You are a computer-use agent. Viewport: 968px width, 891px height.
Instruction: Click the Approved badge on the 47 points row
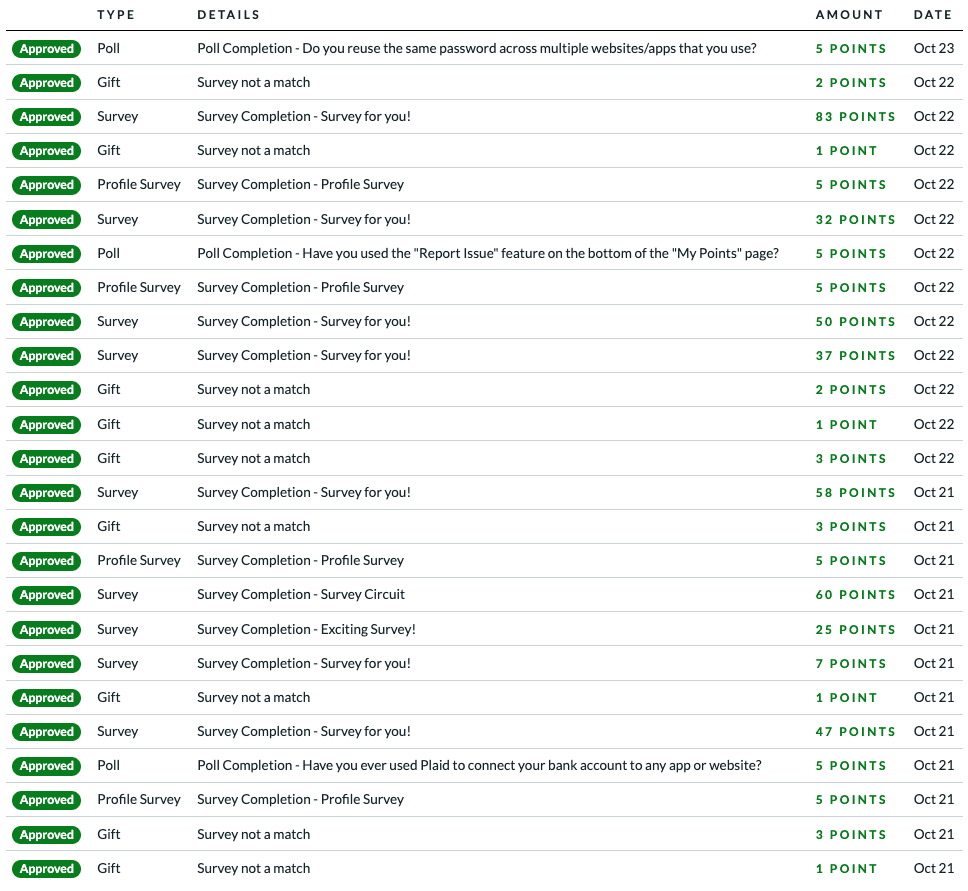tap(47, 732)
